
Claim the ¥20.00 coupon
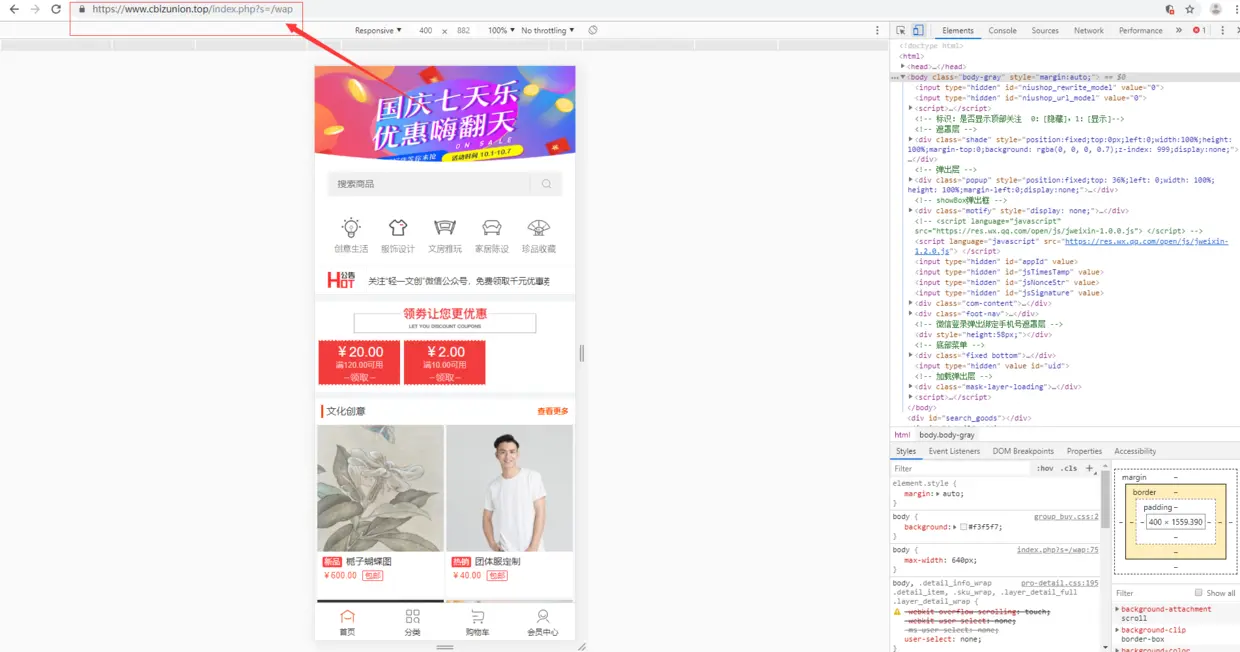(x=359, y=362)
